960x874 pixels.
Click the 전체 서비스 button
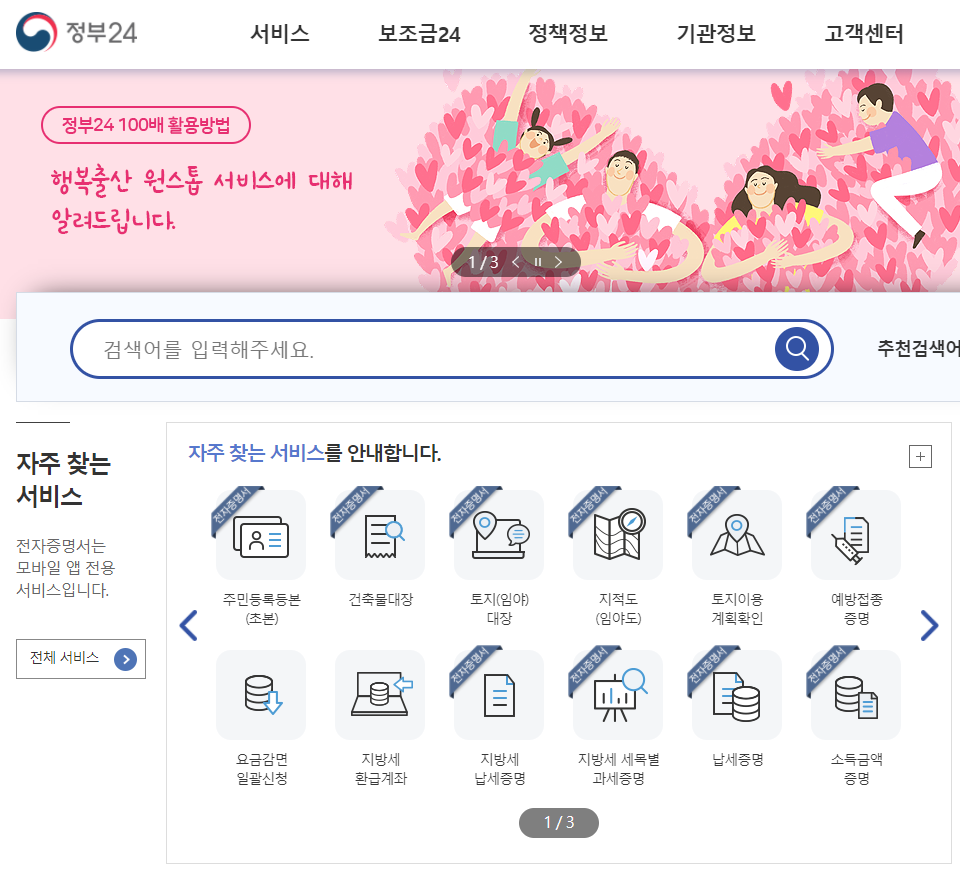(81, 659)
